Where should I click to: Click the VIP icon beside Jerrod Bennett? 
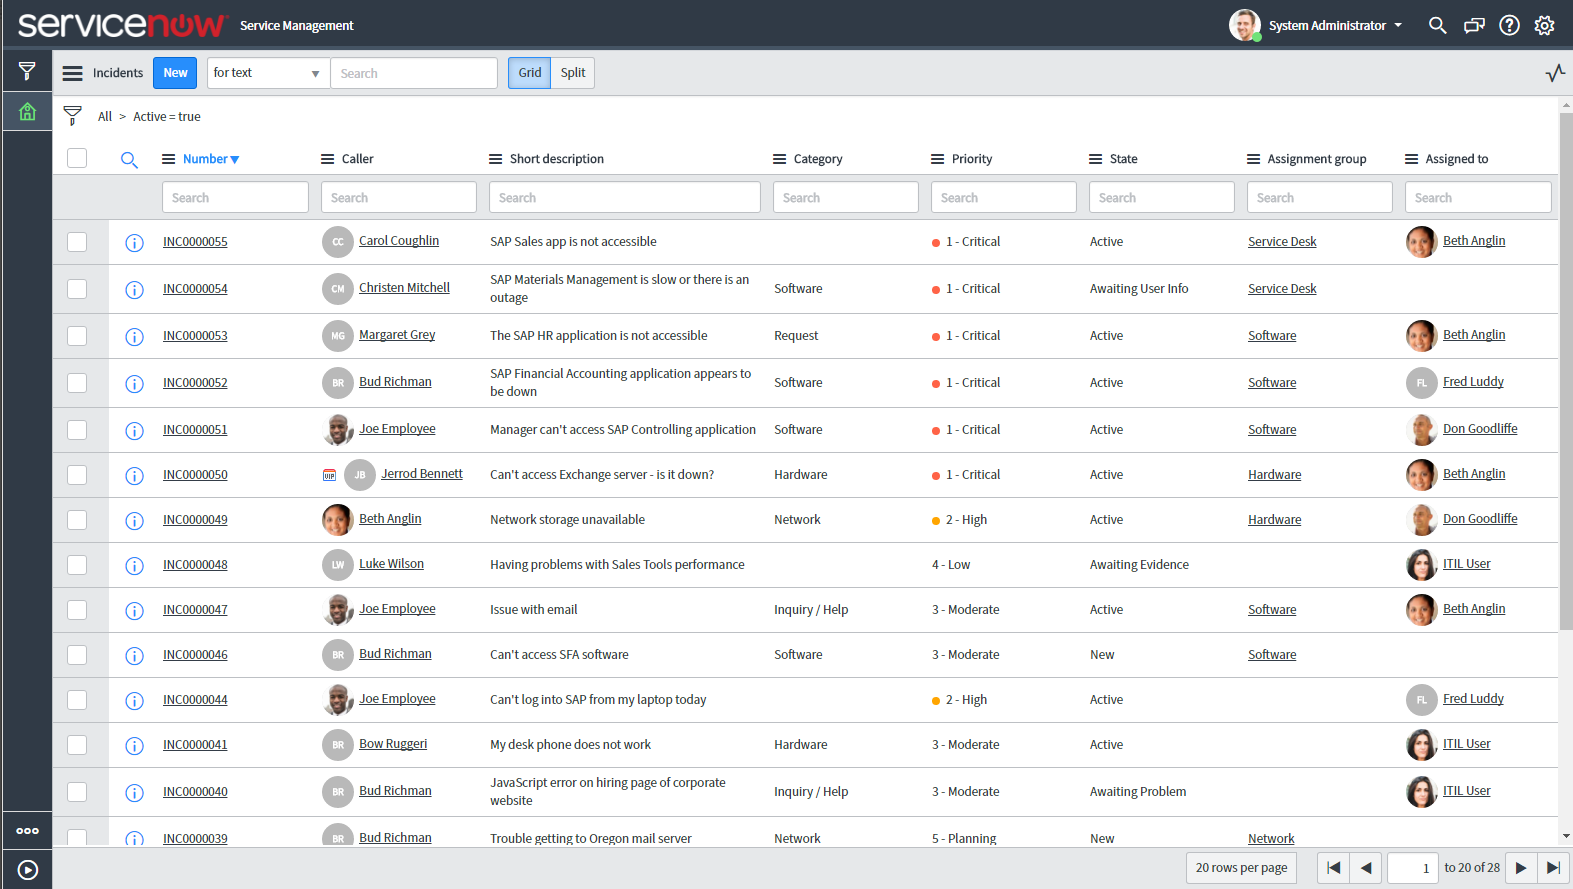point(329,475)
